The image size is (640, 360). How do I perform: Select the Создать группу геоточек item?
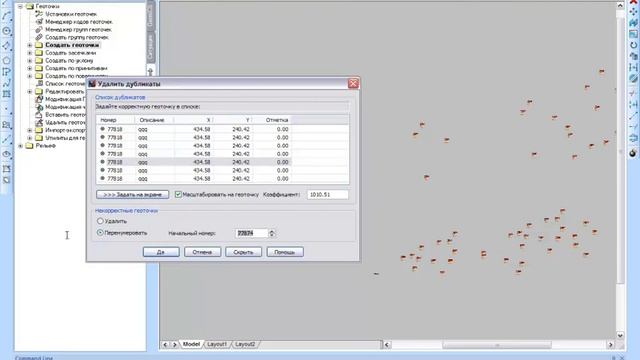tap(77, 37)
